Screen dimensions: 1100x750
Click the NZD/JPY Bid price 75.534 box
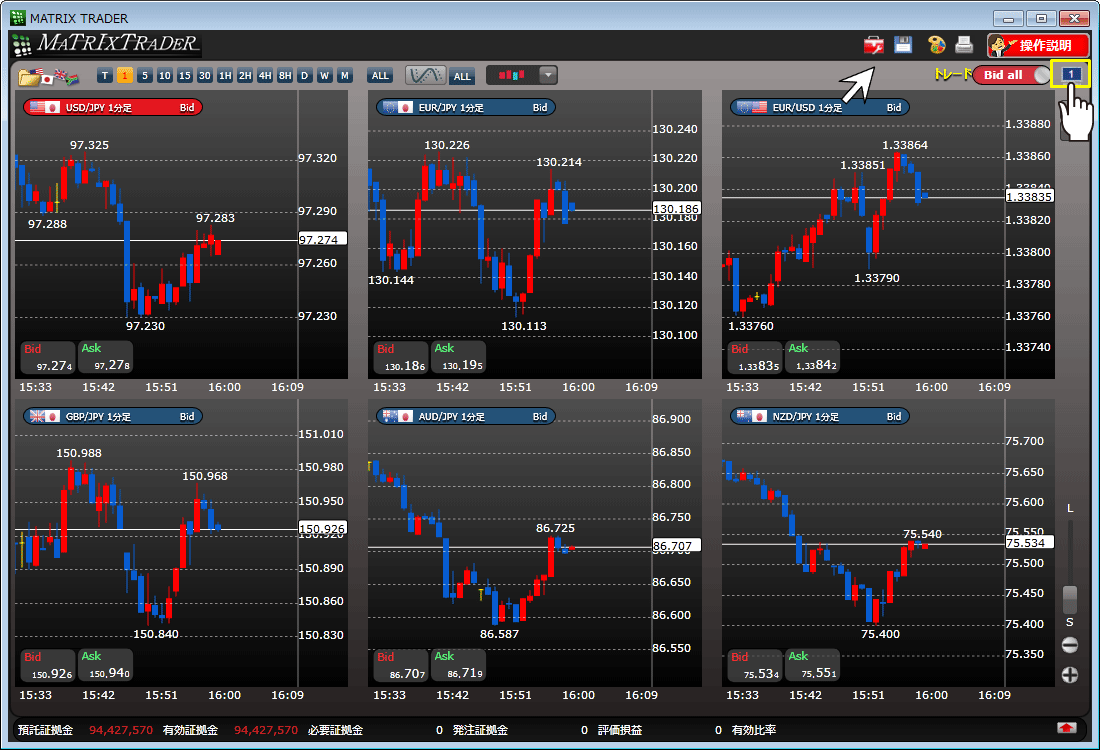pyautogui.click(x=754, y=665)
